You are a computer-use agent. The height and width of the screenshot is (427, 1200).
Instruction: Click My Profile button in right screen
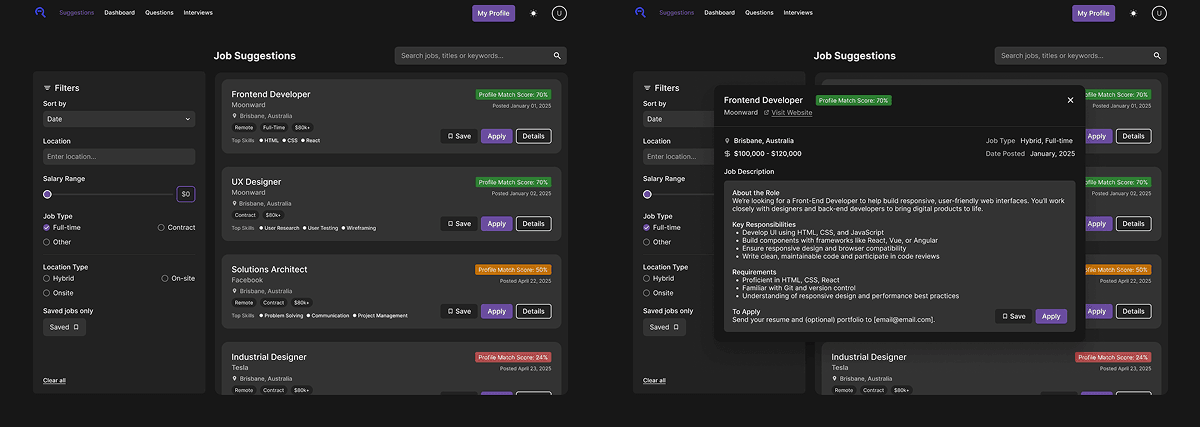[1094, 13]
